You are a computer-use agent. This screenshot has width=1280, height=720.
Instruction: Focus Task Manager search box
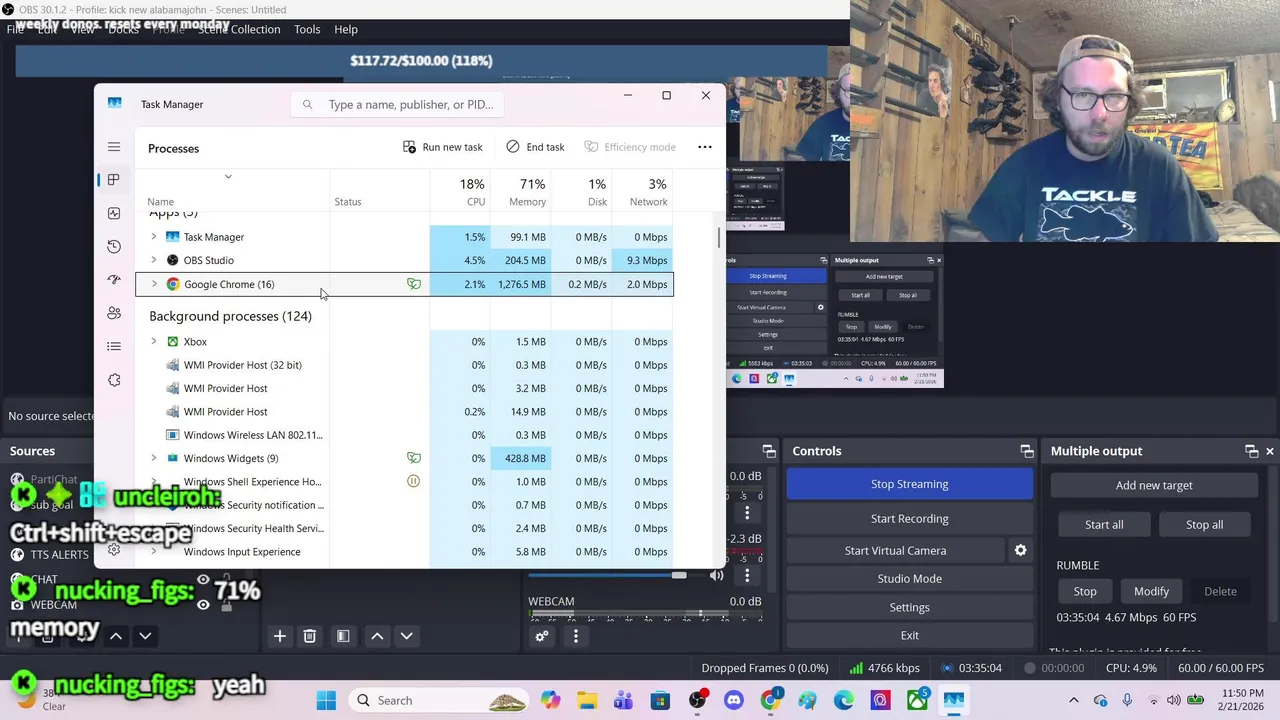point(397,104)
